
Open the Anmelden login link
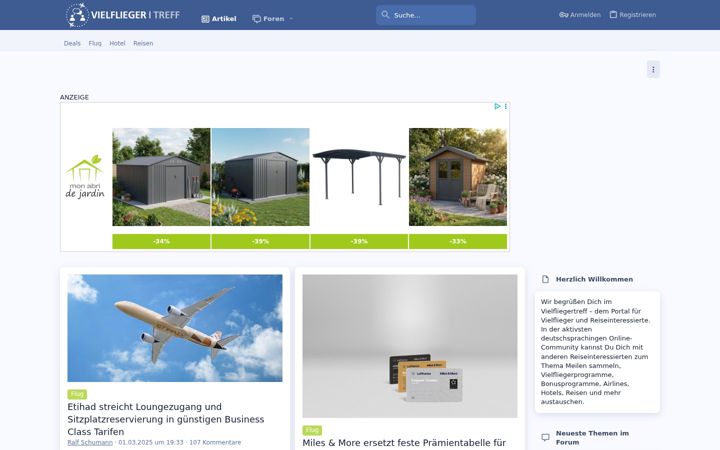pyautogui.click(x=580, y=15)
